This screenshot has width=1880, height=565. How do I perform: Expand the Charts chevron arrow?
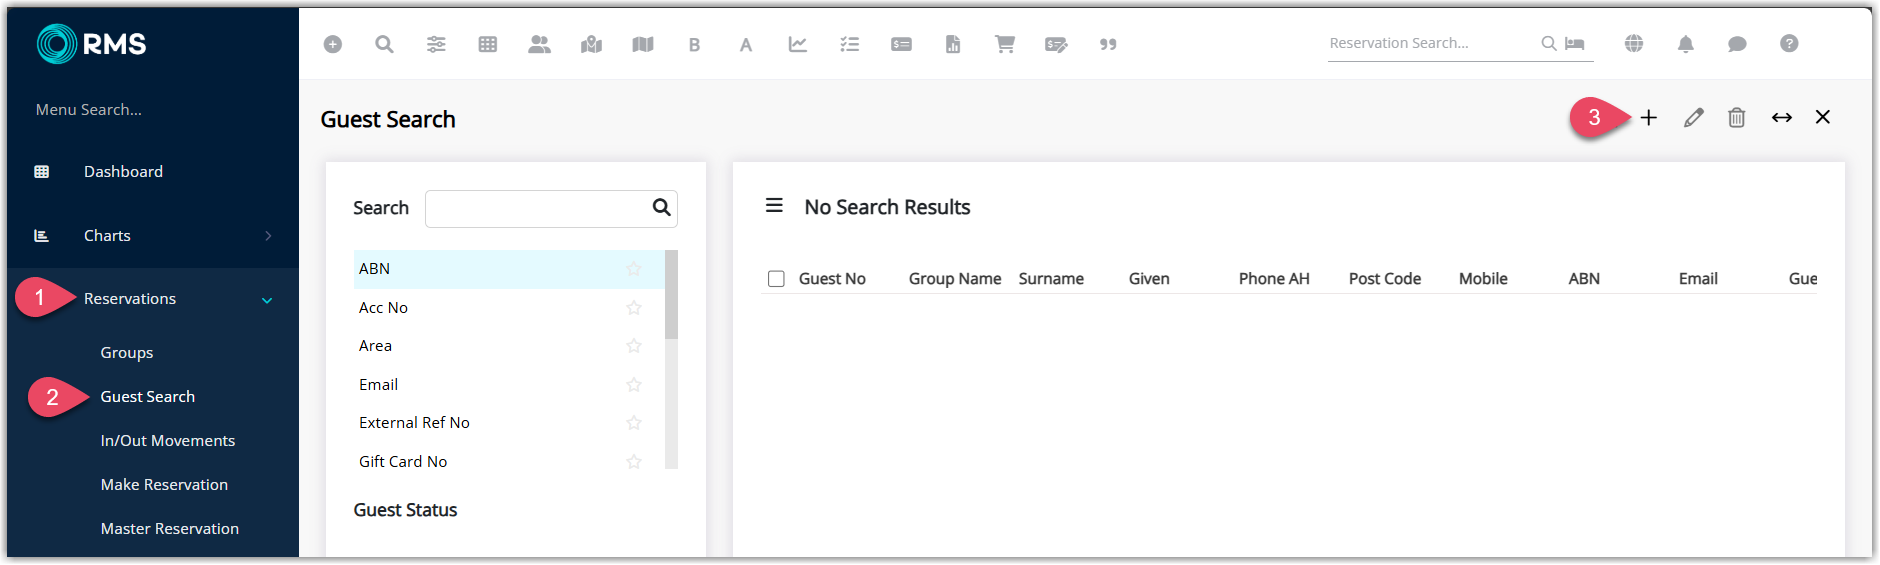tap(268, 236)
